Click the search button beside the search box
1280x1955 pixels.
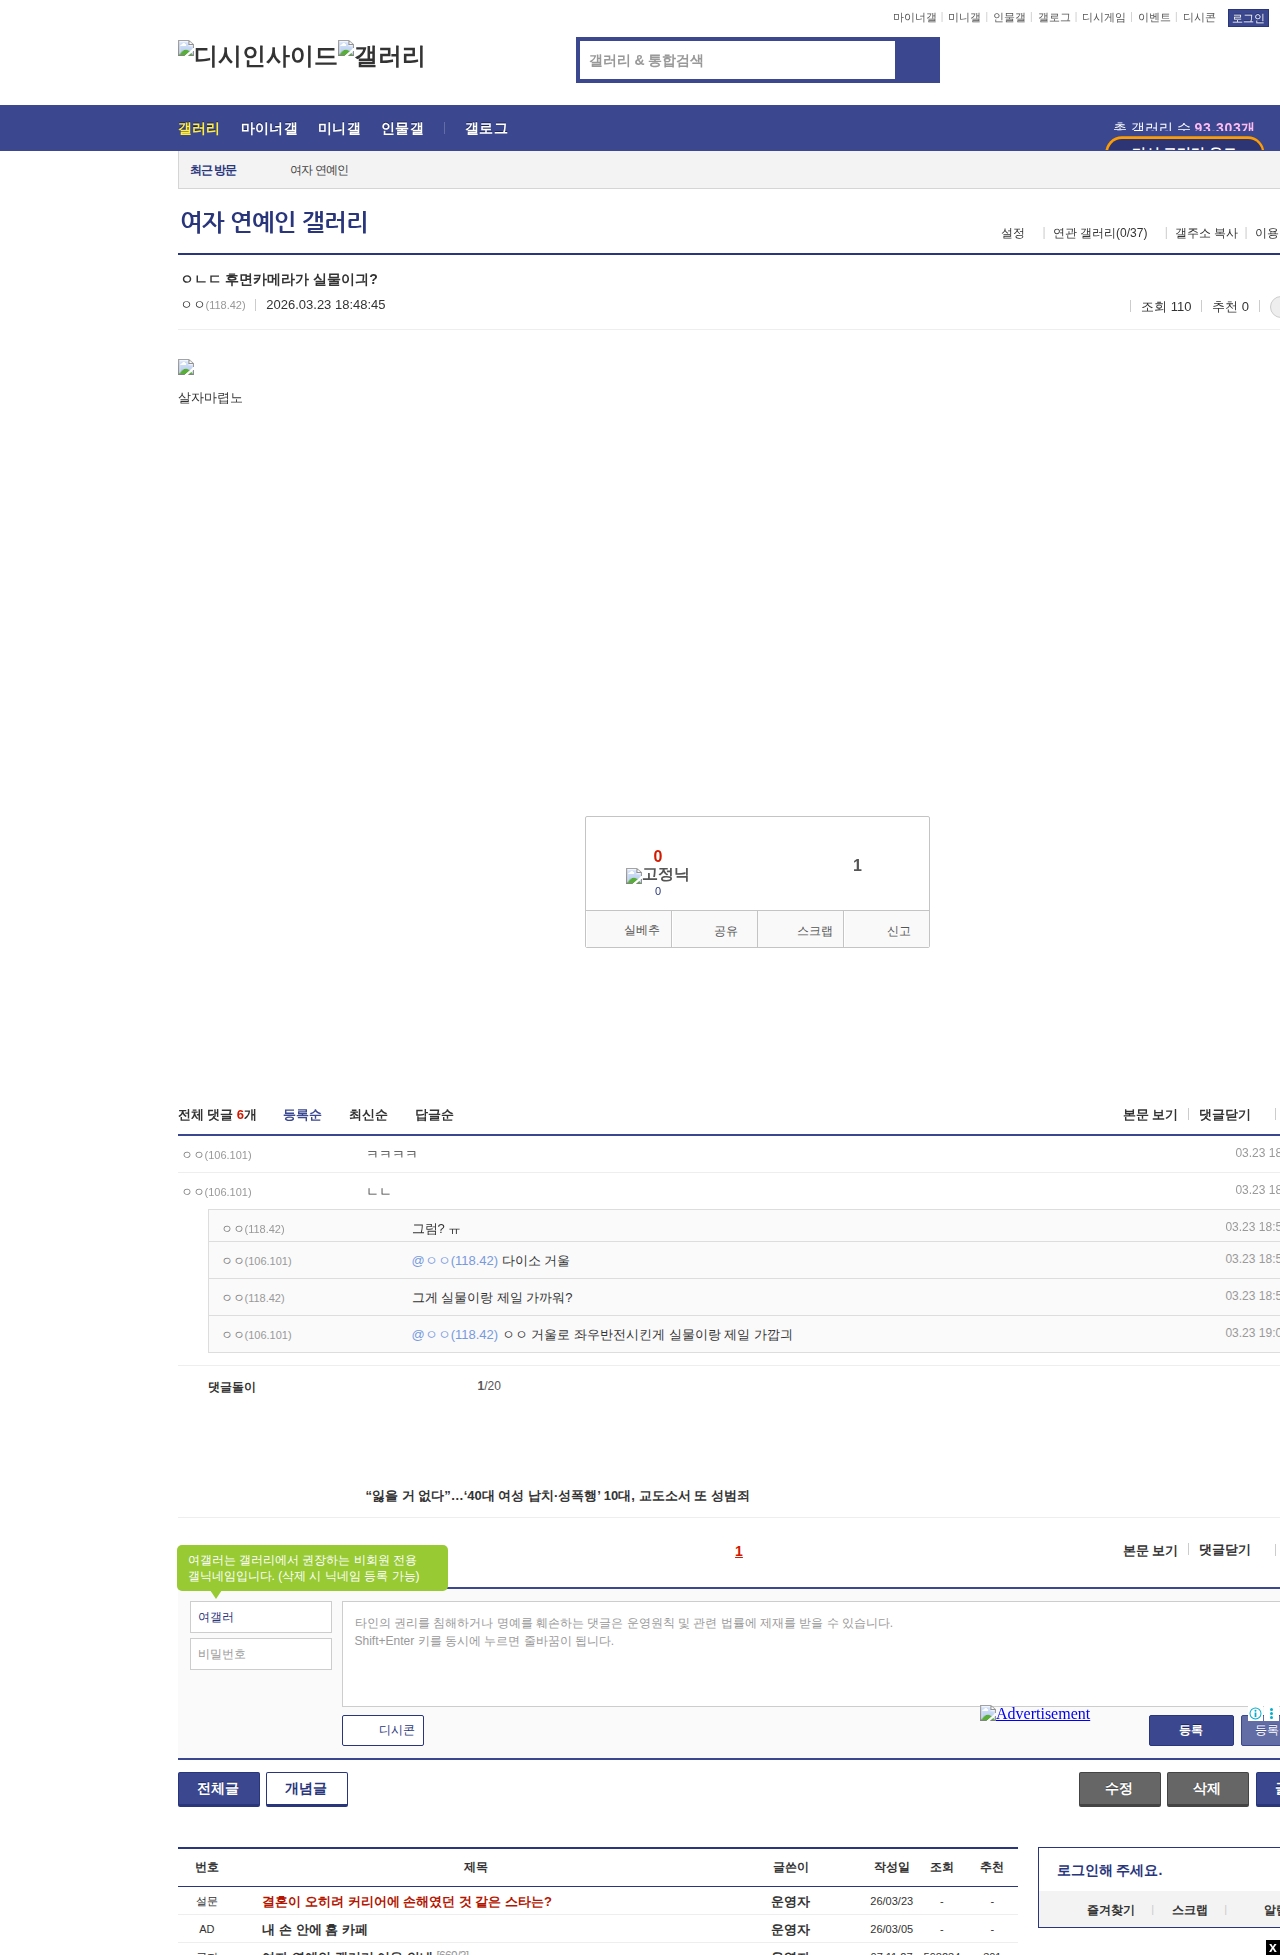tap(917, 60)
